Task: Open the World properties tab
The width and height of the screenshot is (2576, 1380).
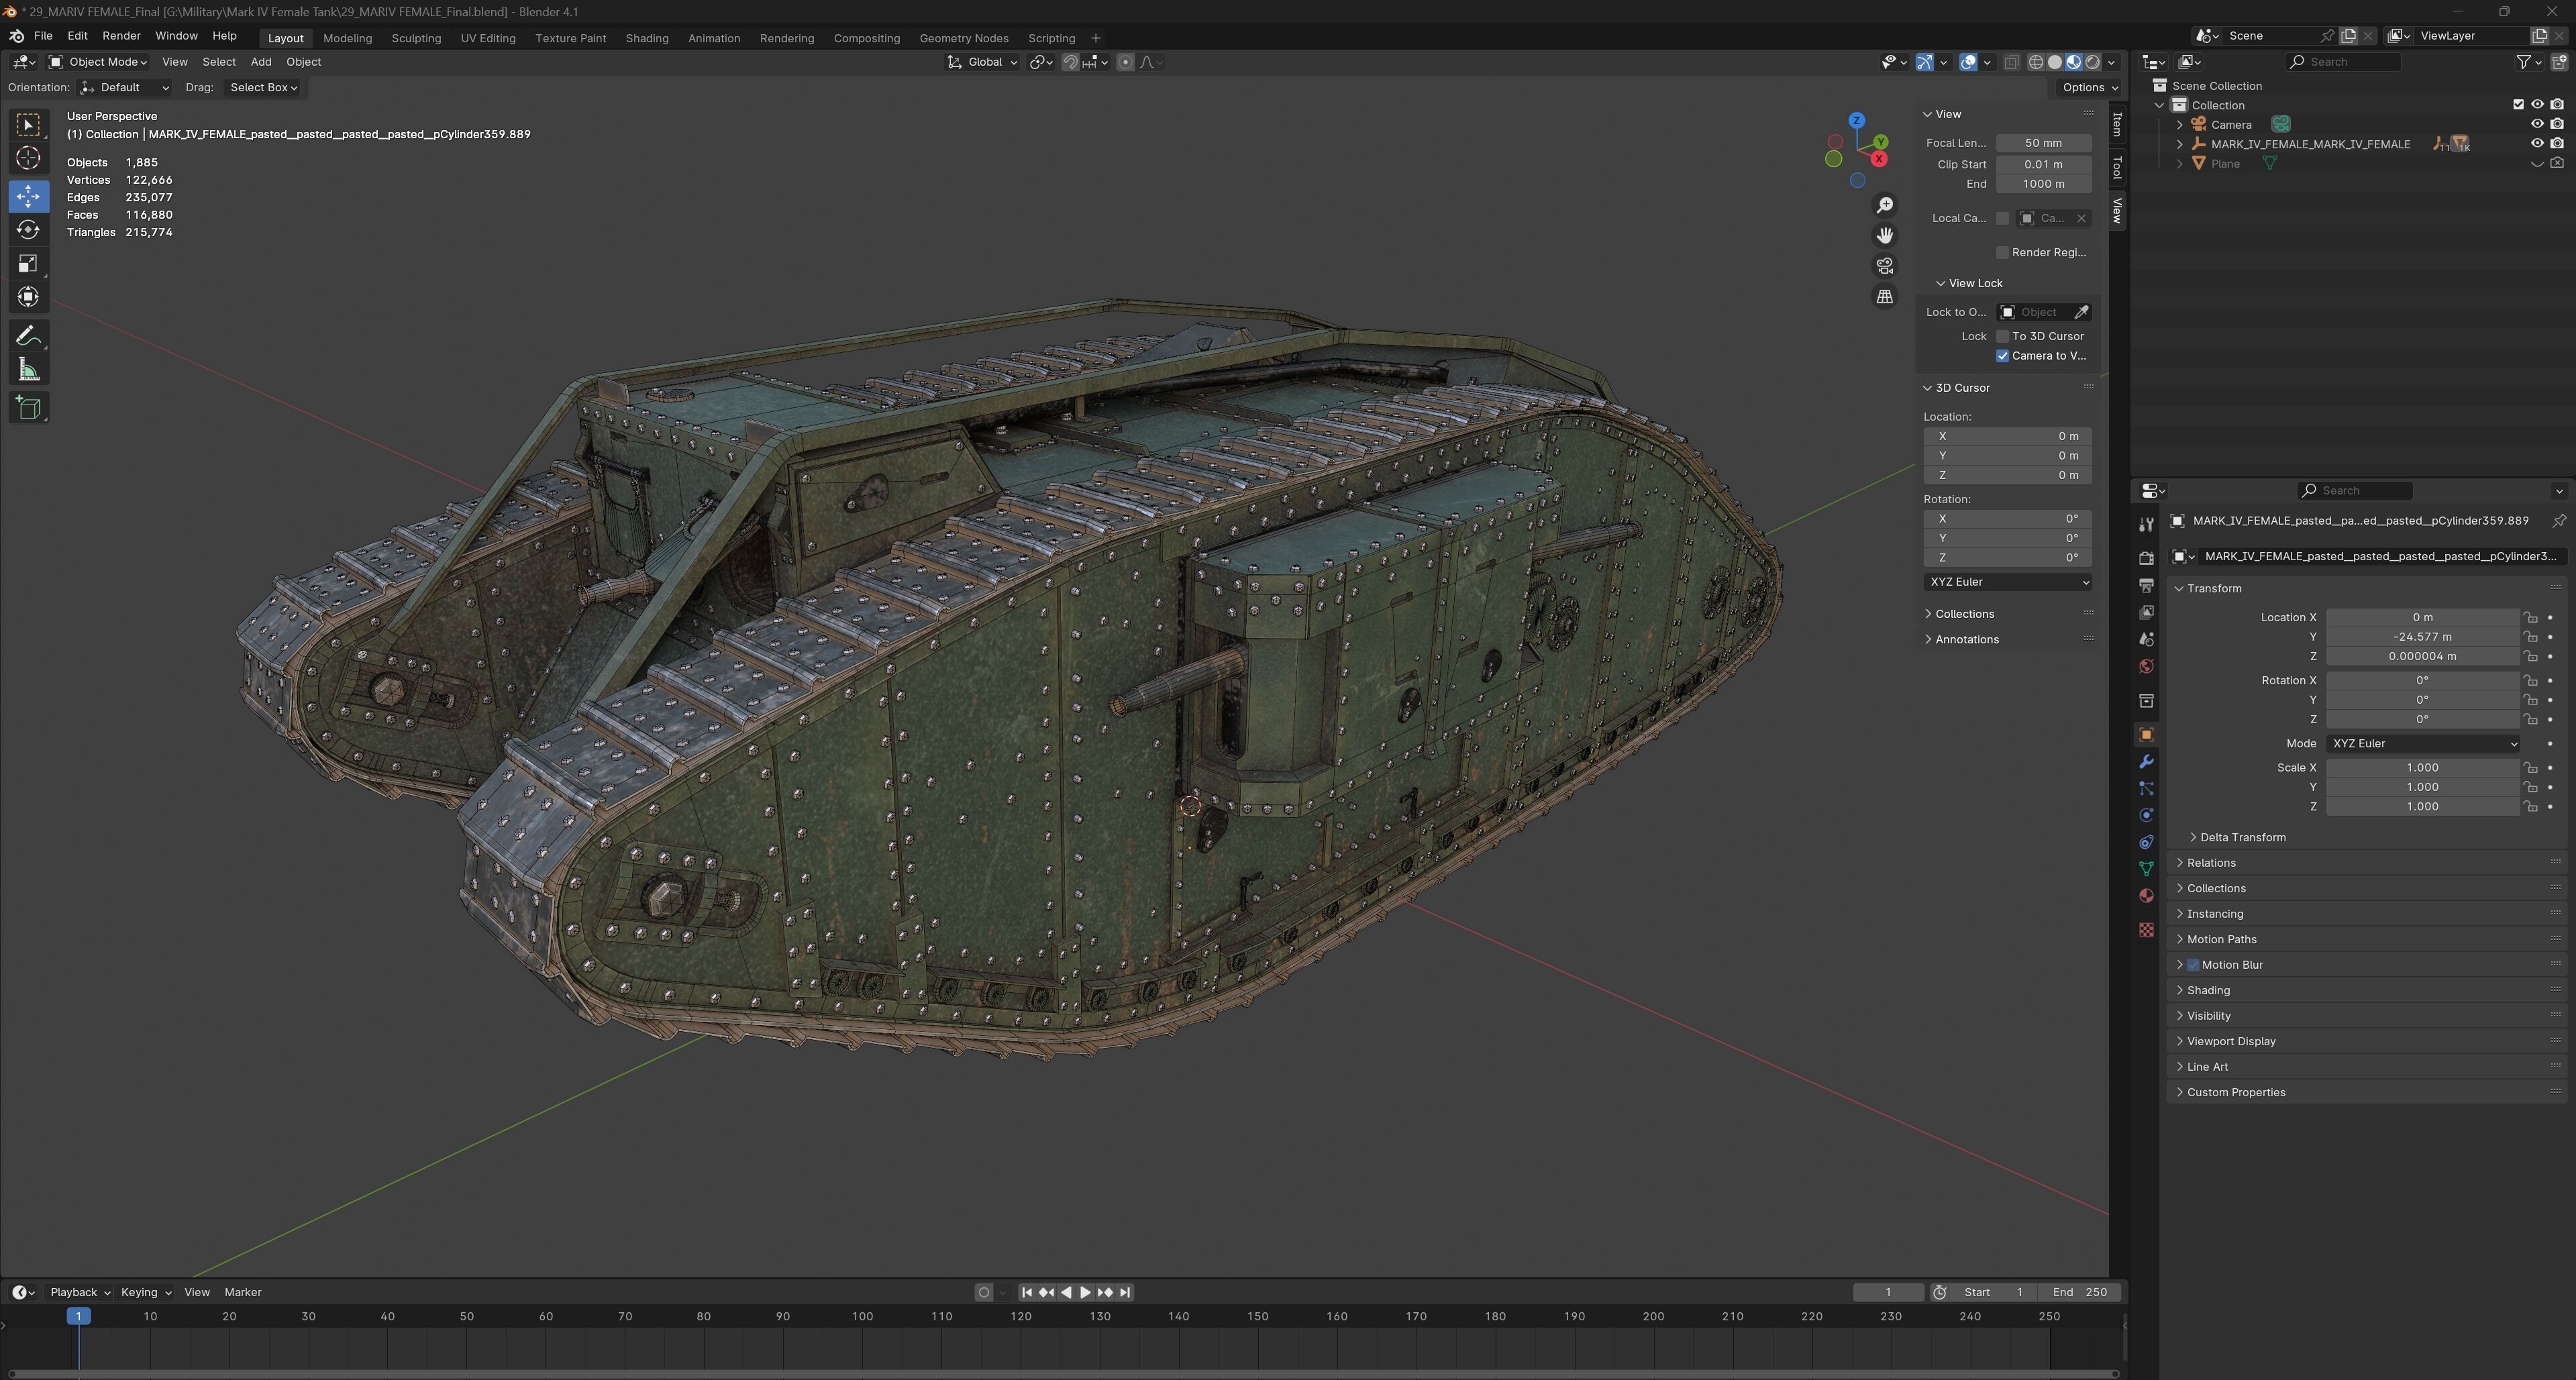Action: tap(2146, 667)
